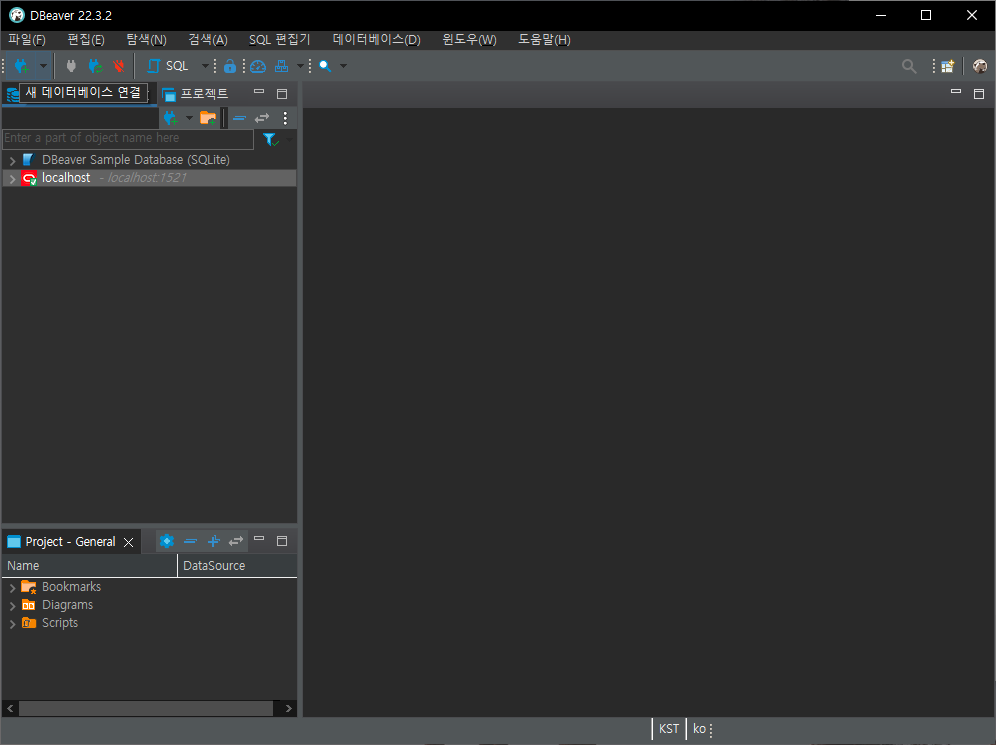
Task: Click the driver manager network icon
Action: [x=281, y=66]
